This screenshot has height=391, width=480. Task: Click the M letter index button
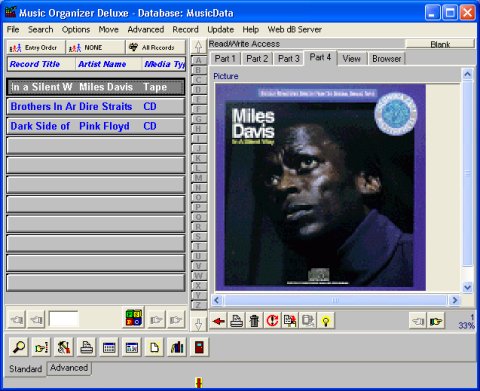pos(198,178)
